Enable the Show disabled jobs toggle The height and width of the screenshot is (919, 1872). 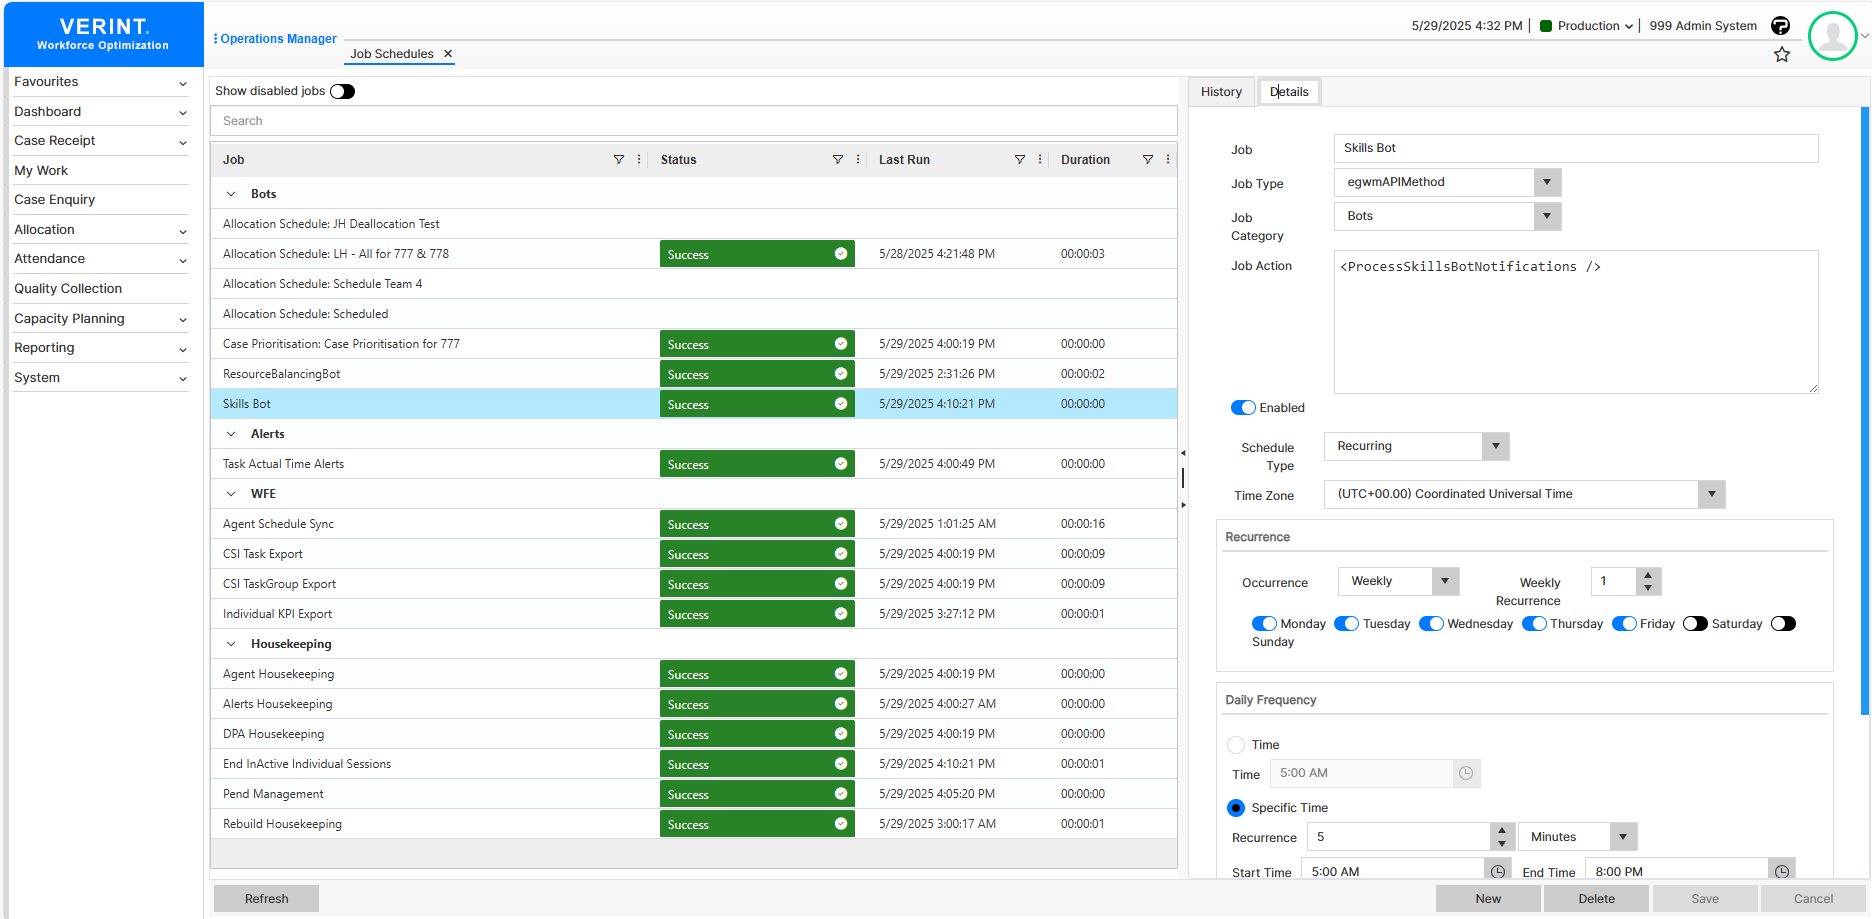[x=342, y=90]
